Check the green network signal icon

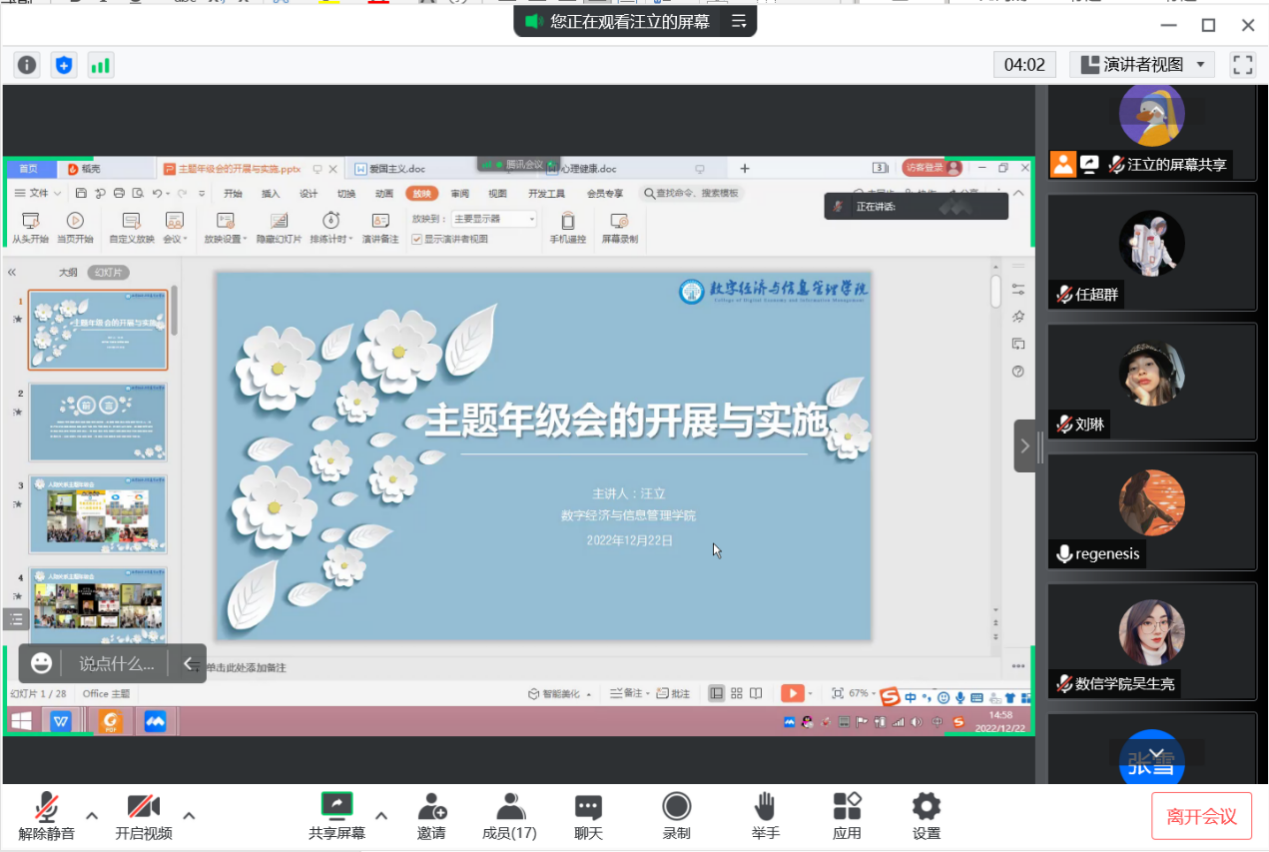pyautogui.click(x=100, y=65)
